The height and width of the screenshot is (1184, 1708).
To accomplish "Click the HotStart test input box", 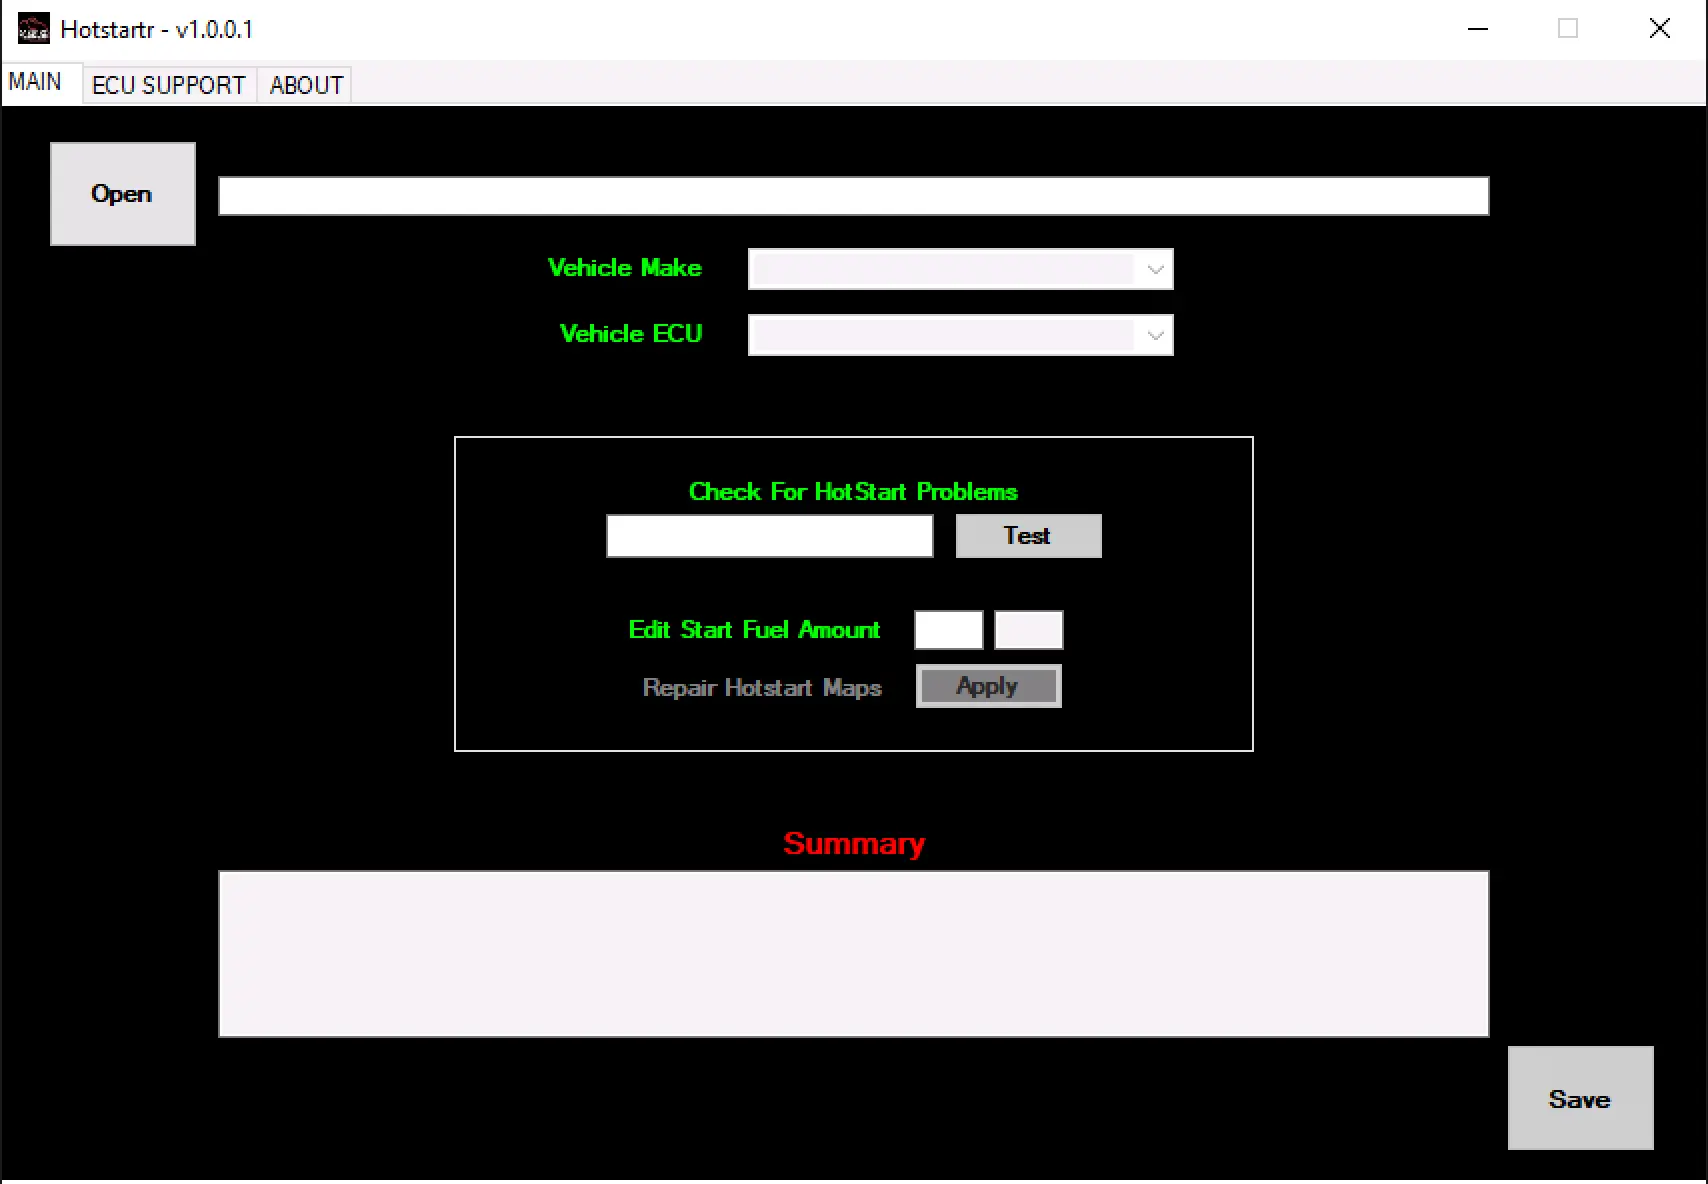I will [x=768, y=535].
